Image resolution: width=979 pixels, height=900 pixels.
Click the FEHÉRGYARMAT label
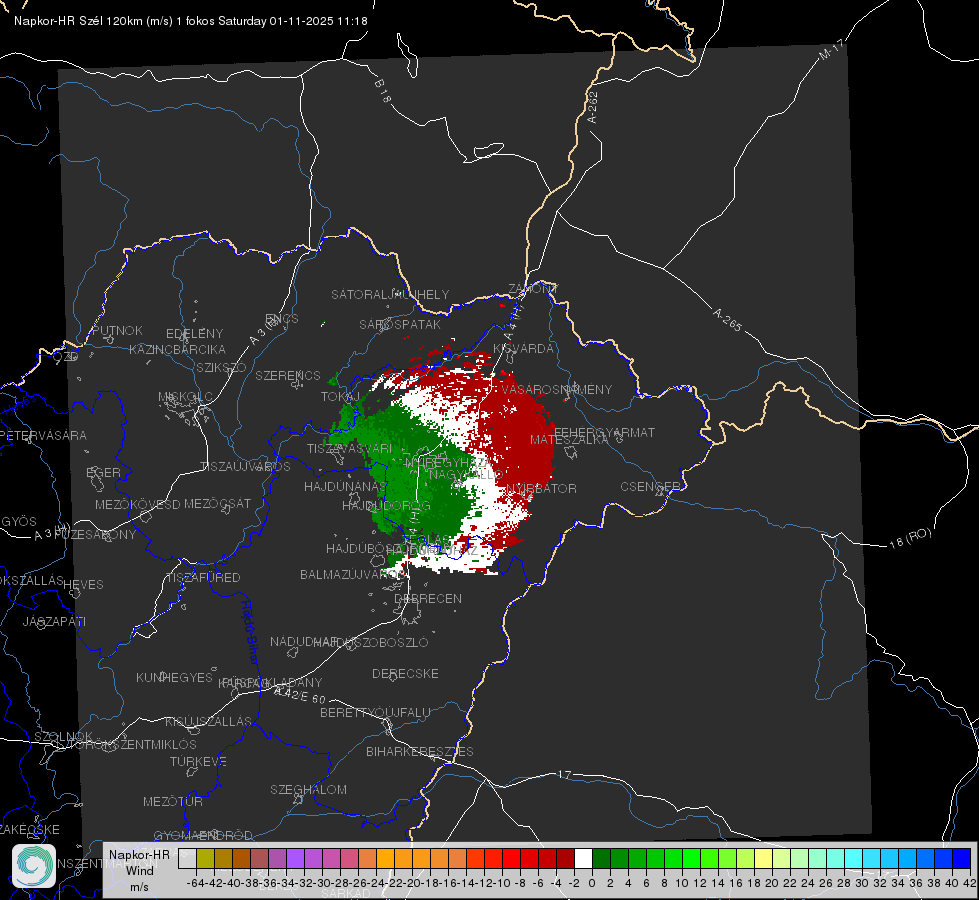[604, 432]
